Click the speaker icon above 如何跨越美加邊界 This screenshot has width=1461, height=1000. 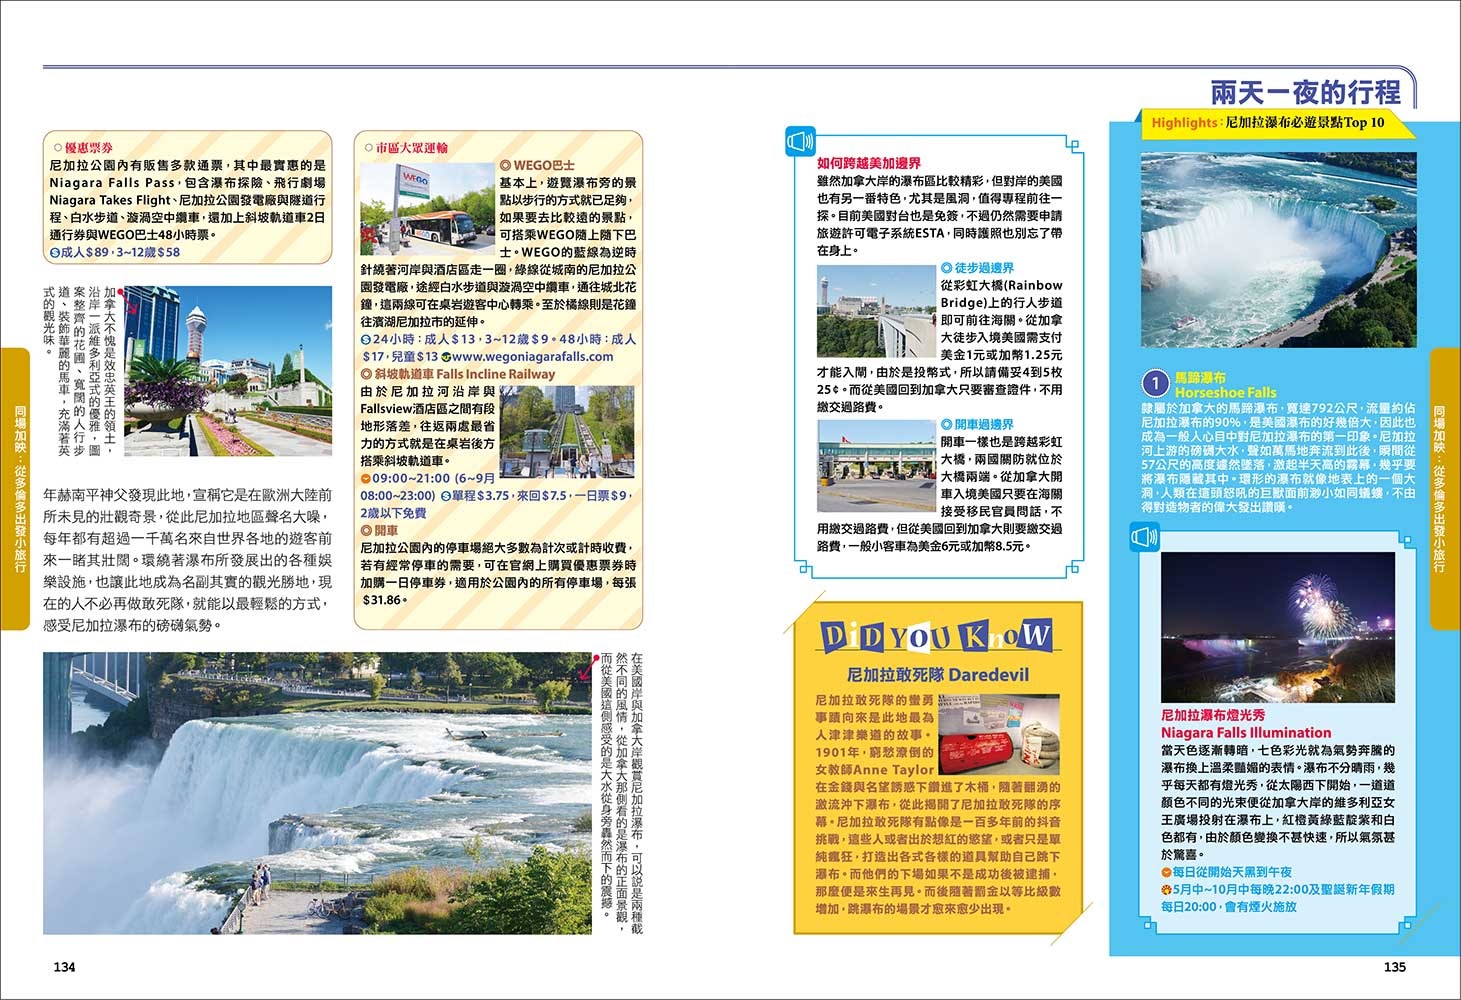pyautogui.click(x=801, y=143)
